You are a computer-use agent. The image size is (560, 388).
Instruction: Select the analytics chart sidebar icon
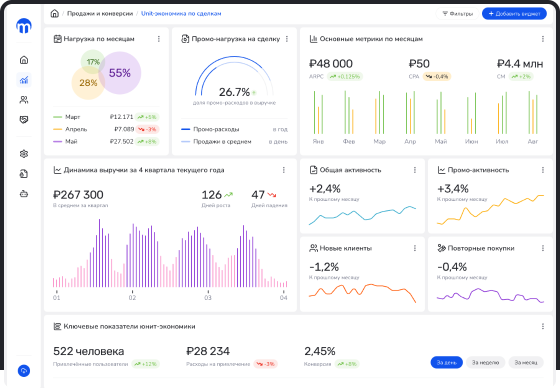click(x=24, y=80)
